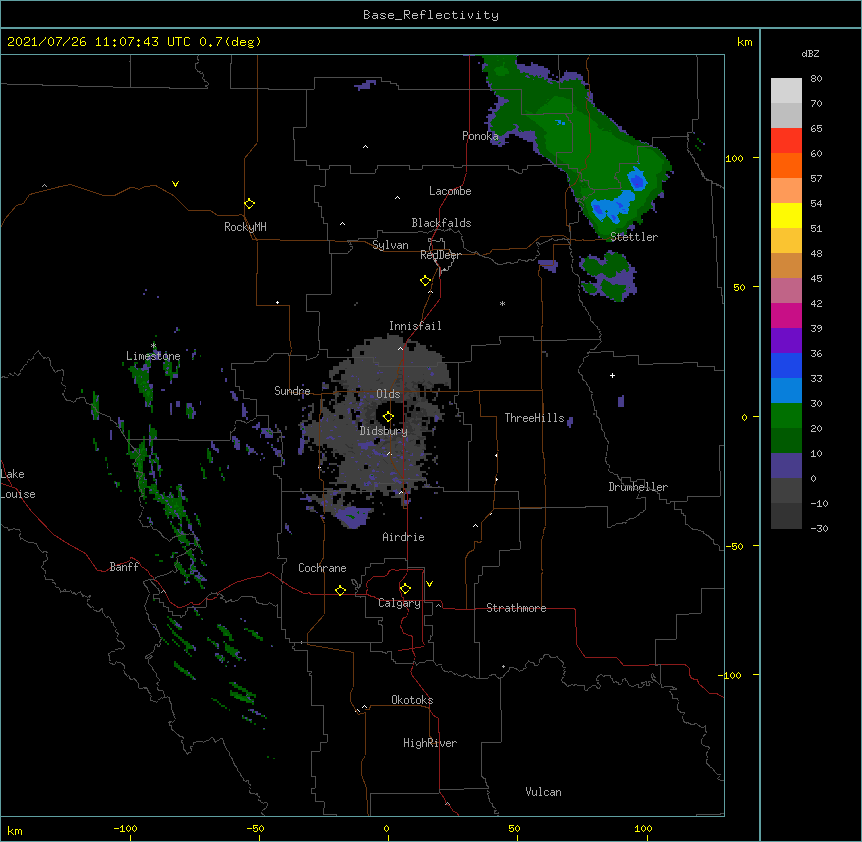Click the -30 value in the dBZ legend
The height and width of the screenshot is (842, 862).
point(819,528)
